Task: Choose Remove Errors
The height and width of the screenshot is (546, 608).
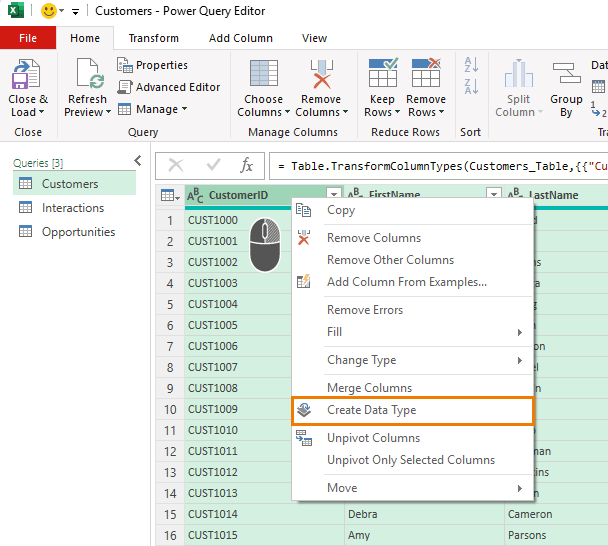Action: [x=413, y=310]
